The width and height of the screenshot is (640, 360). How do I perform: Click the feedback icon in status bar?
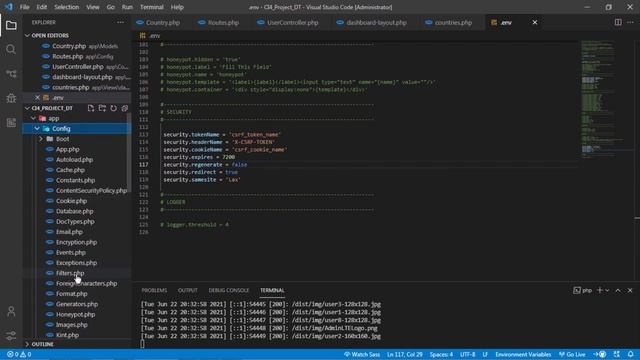click(617, 354)
